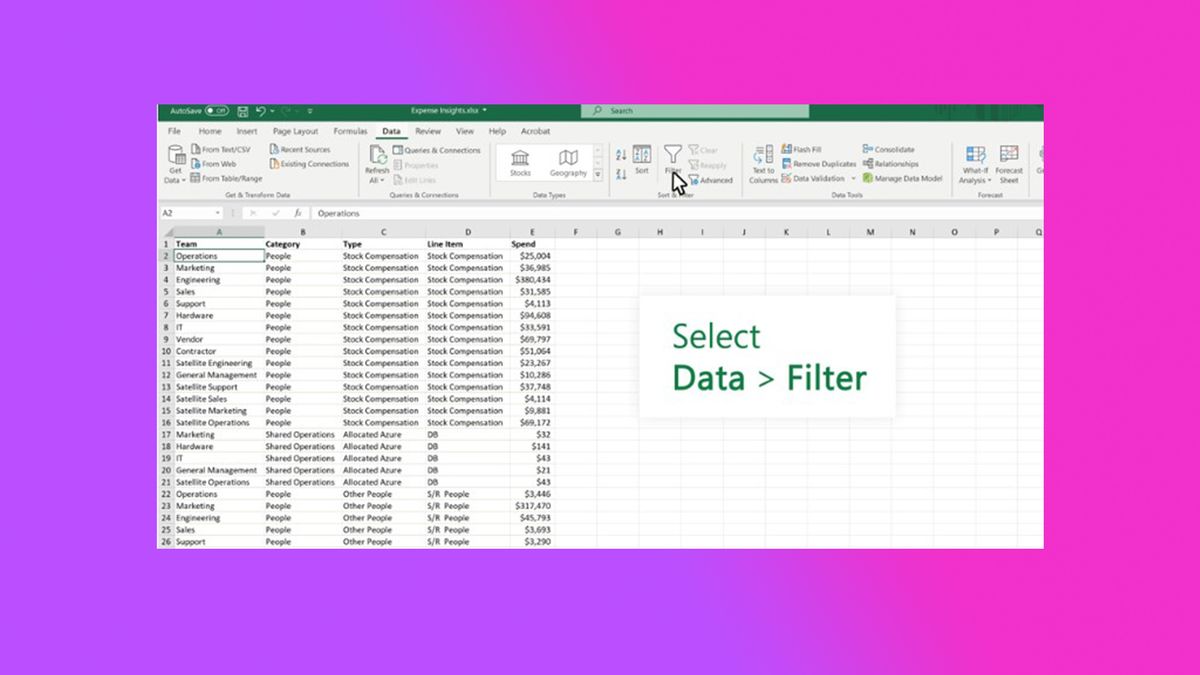
Task: Open the Name Box dropdown arrow
Action: (x=218, y=213)
